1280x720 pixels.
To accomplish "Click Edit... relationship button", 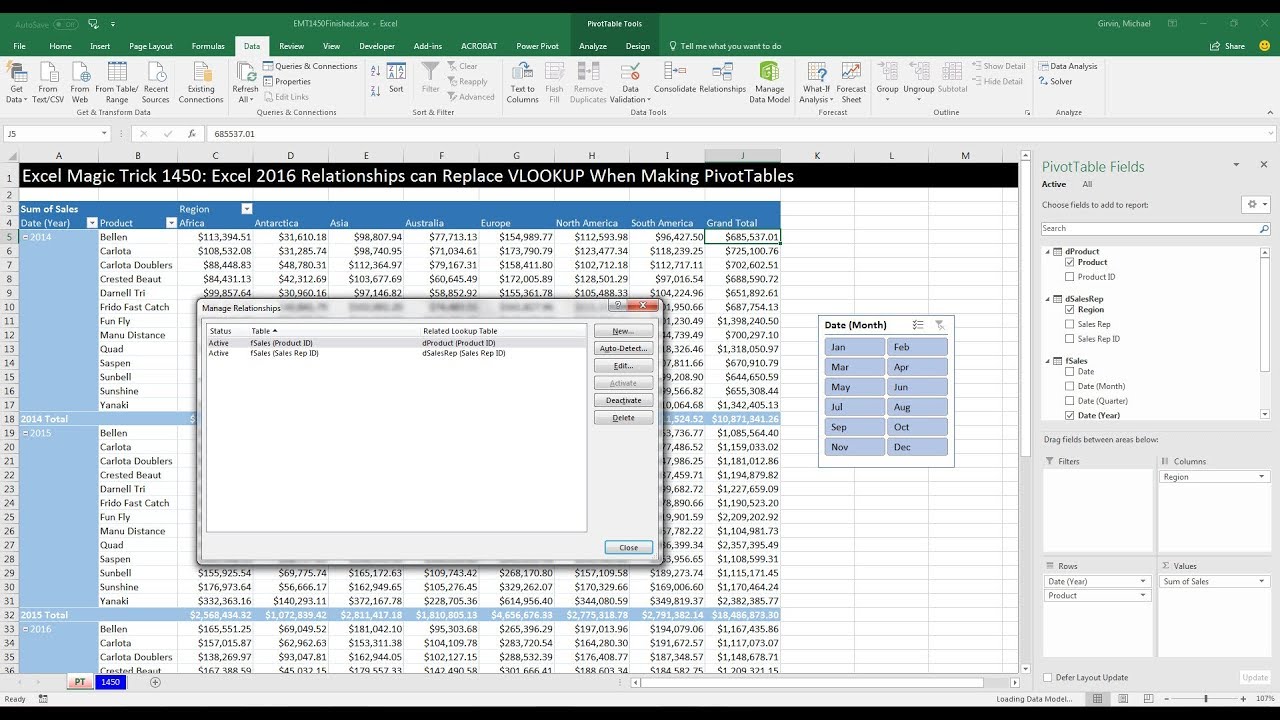I will point(623,366).
